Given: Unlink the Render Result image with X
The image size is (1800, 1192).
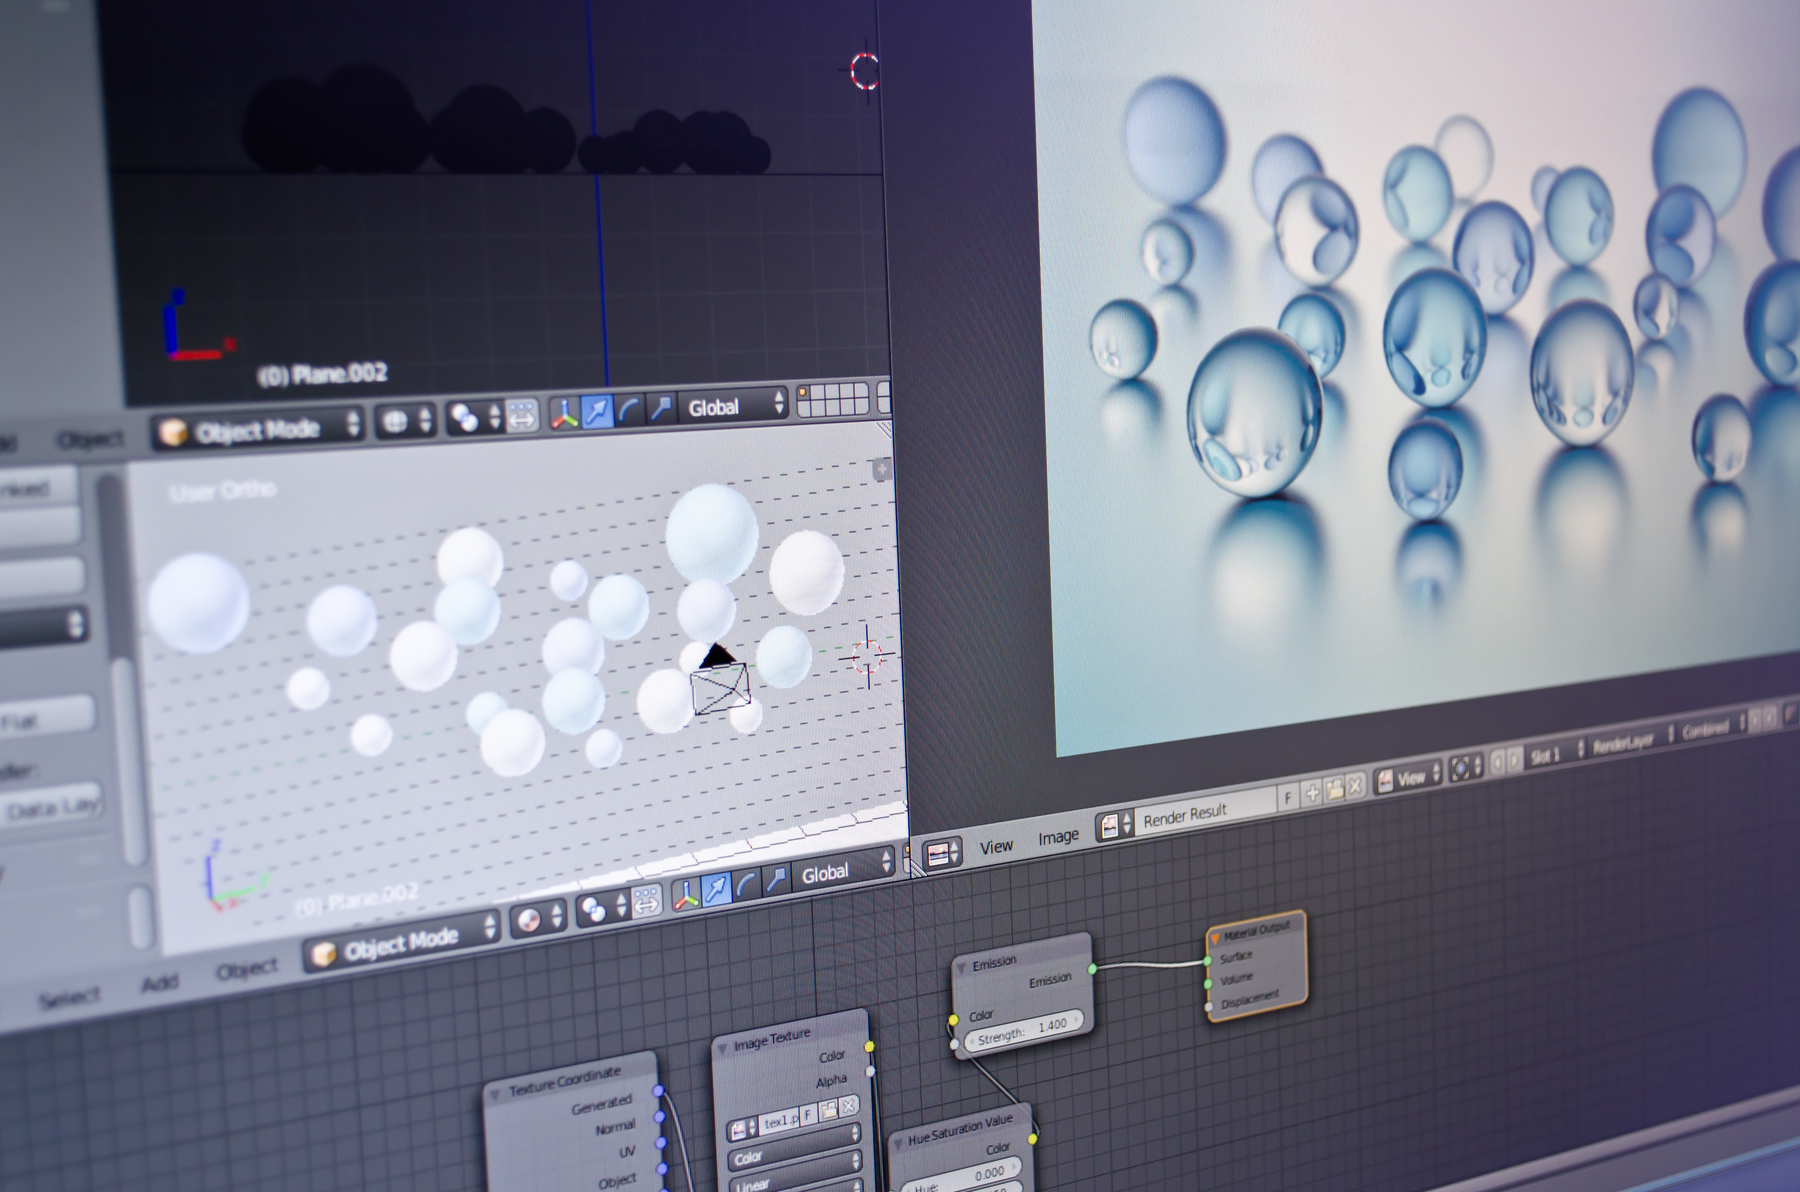Looking at the screenshot, I should click(x=1355, y=786).
